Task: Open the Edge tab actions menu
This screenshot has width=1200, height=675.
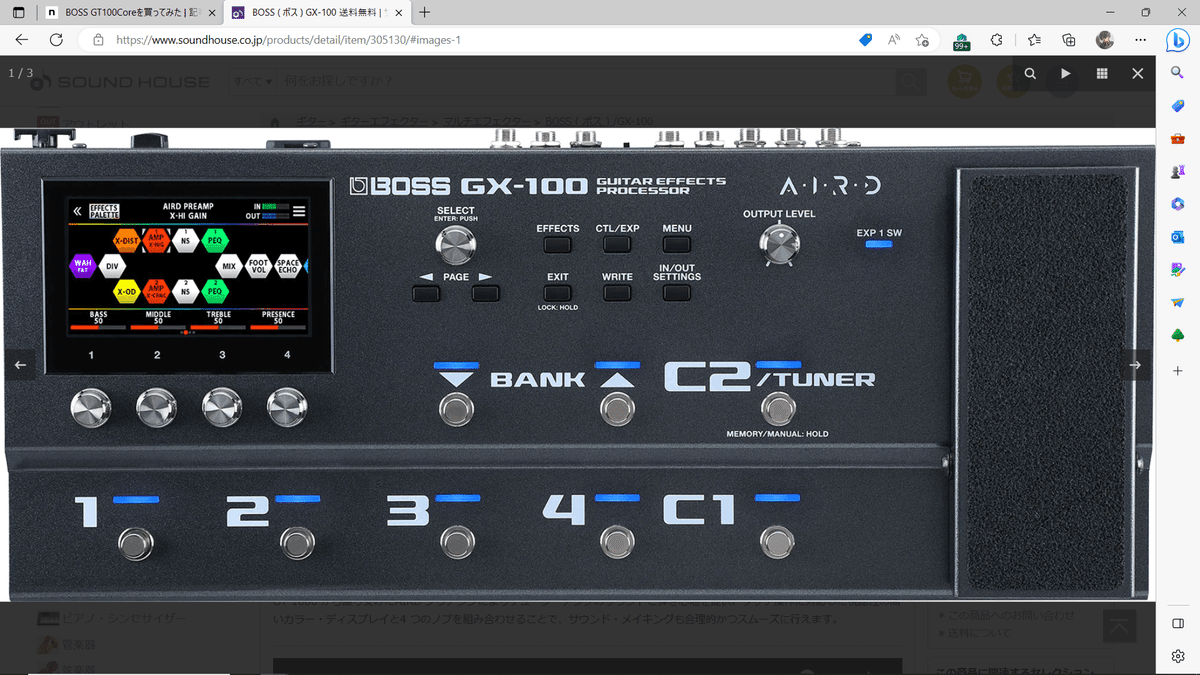Action: 18,13
